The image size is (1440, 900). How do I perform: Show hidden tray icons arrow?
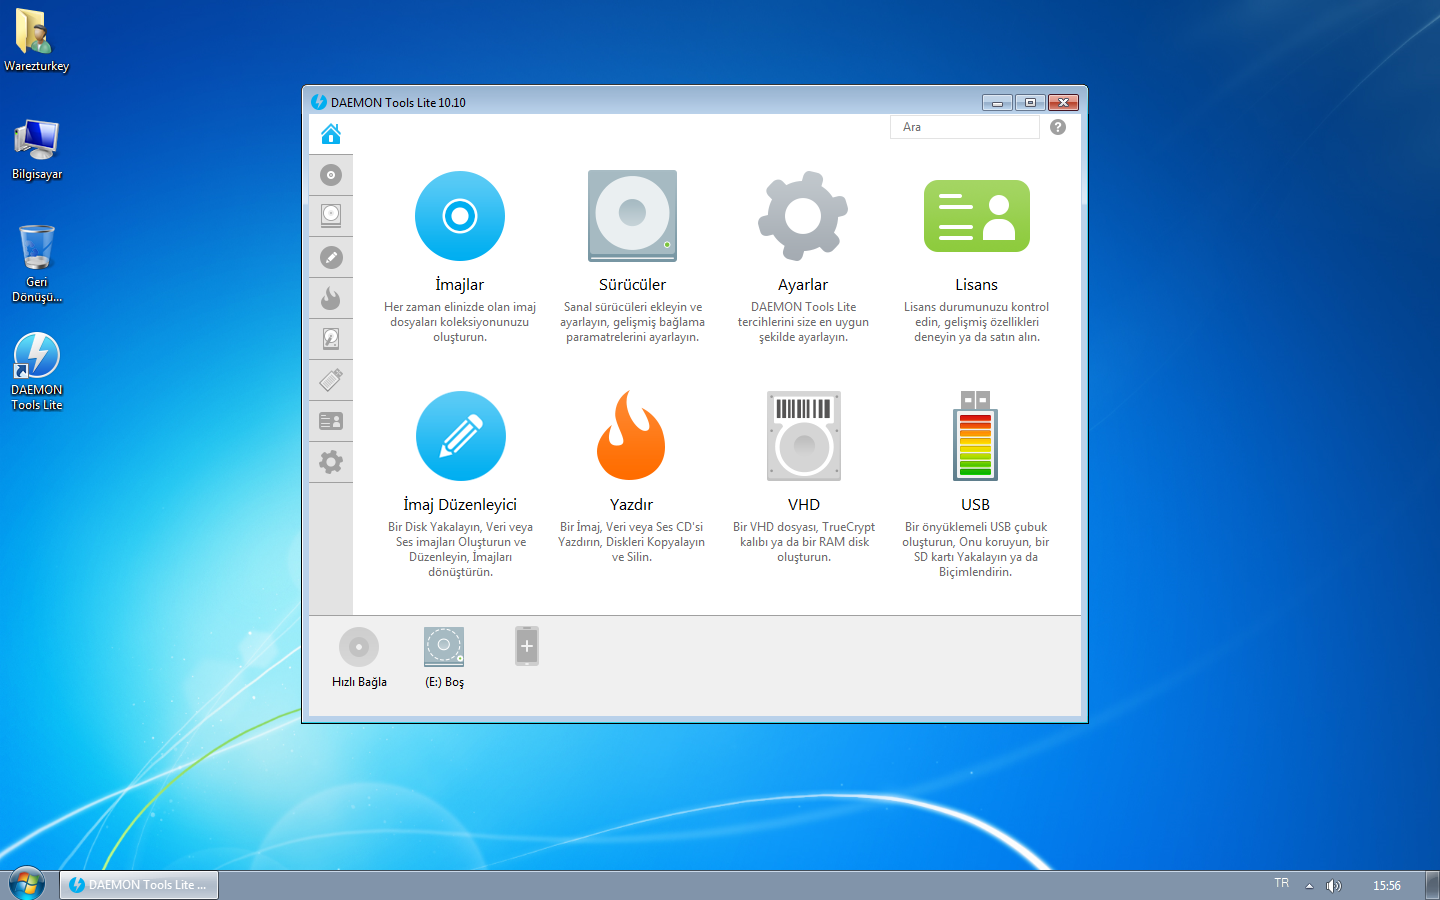point(1309,886)
